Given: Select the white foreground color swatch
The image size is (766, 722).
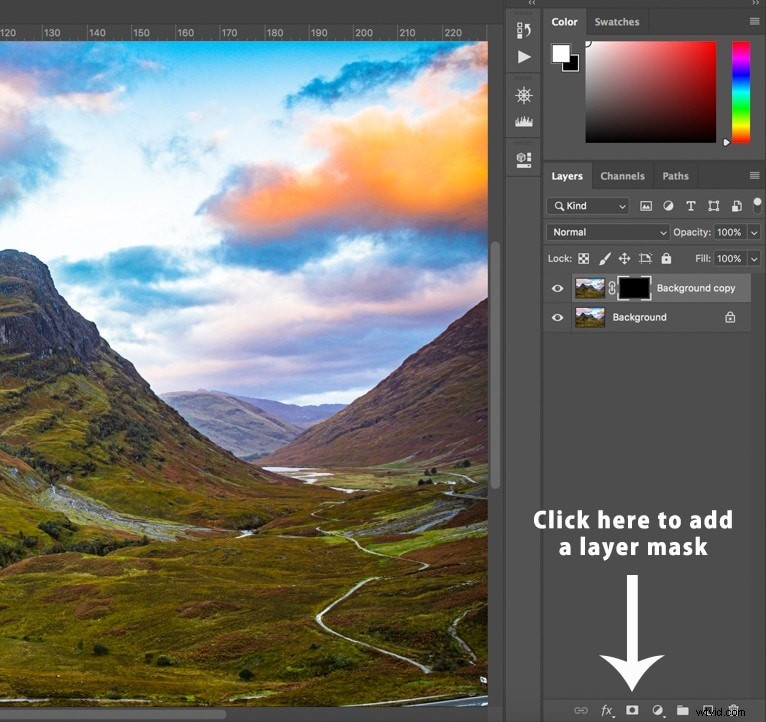Looking at the screenshot, I should pyautogui.click(x=561, y=53).
